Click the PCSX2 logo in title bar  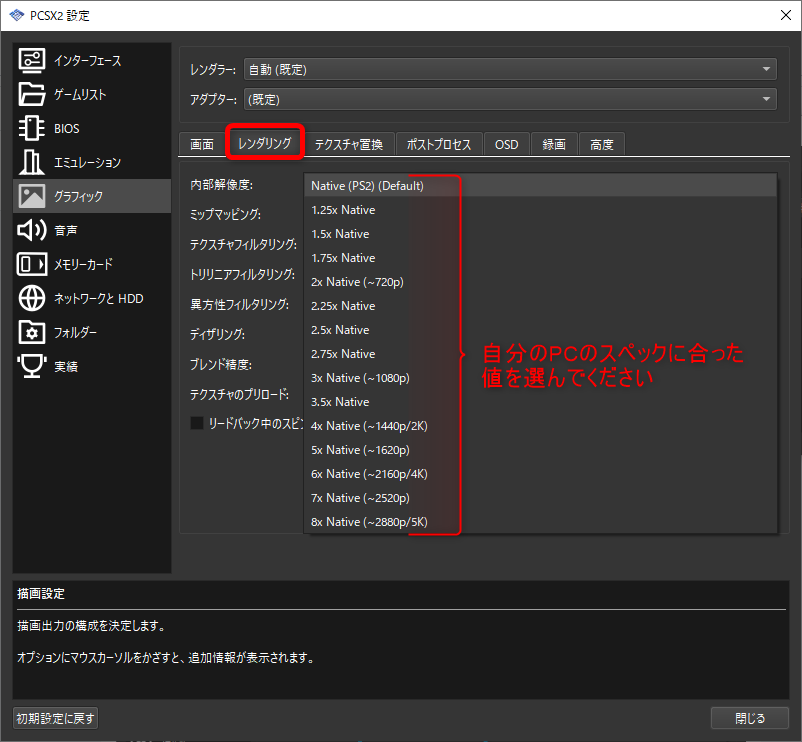point(16,15)
